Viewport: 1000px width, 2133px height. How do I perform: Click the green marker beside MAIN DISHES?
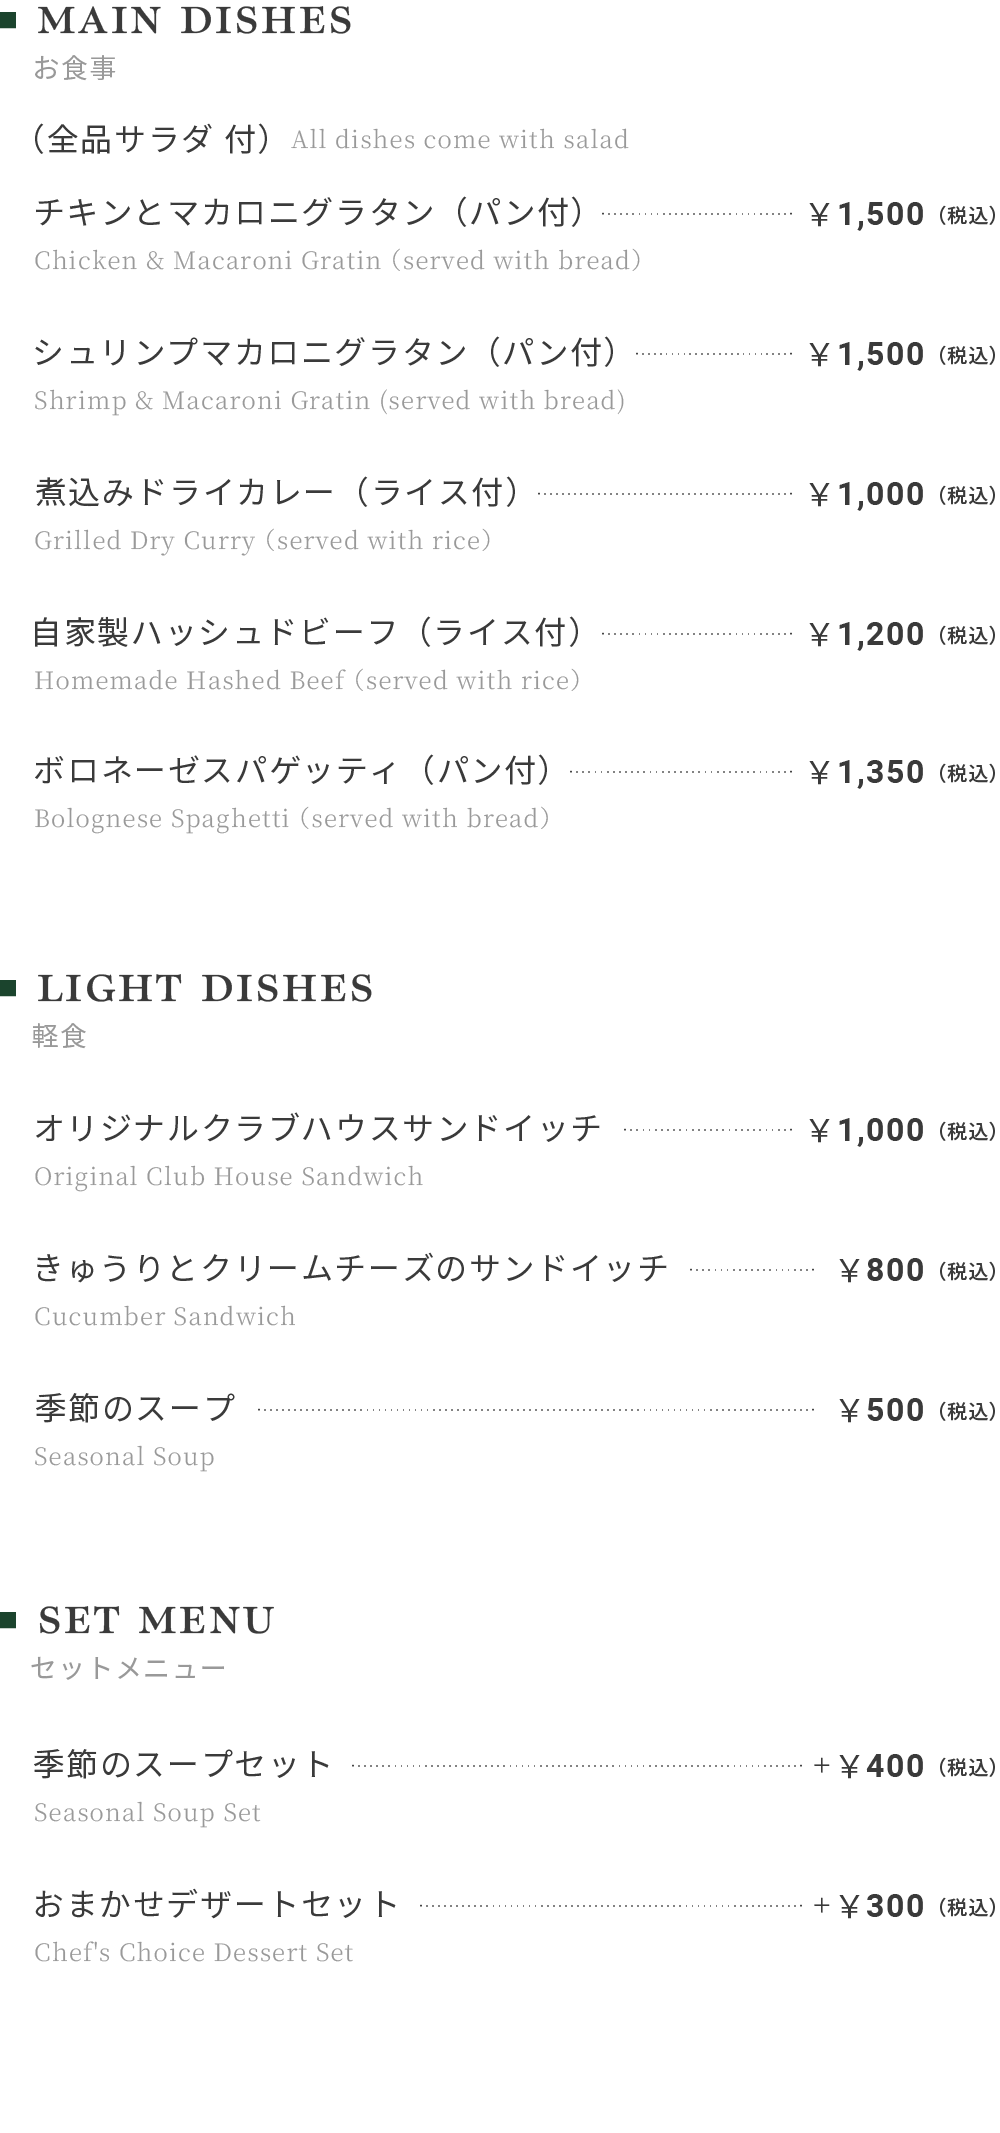[9, 20]
